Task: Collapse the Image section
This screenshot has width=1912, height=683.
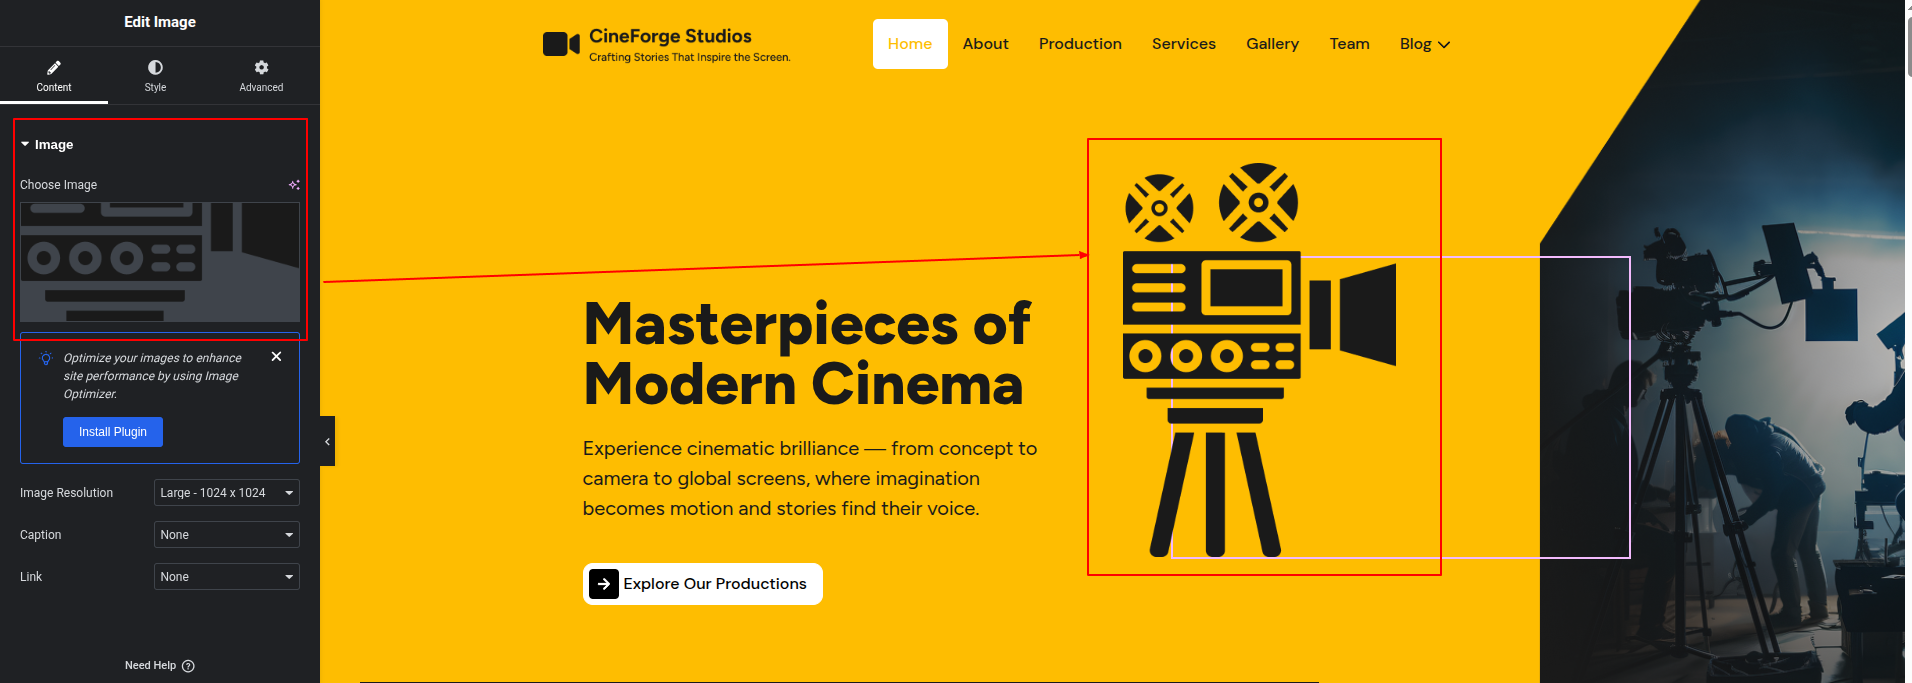Action: click(x=25, y=145)
